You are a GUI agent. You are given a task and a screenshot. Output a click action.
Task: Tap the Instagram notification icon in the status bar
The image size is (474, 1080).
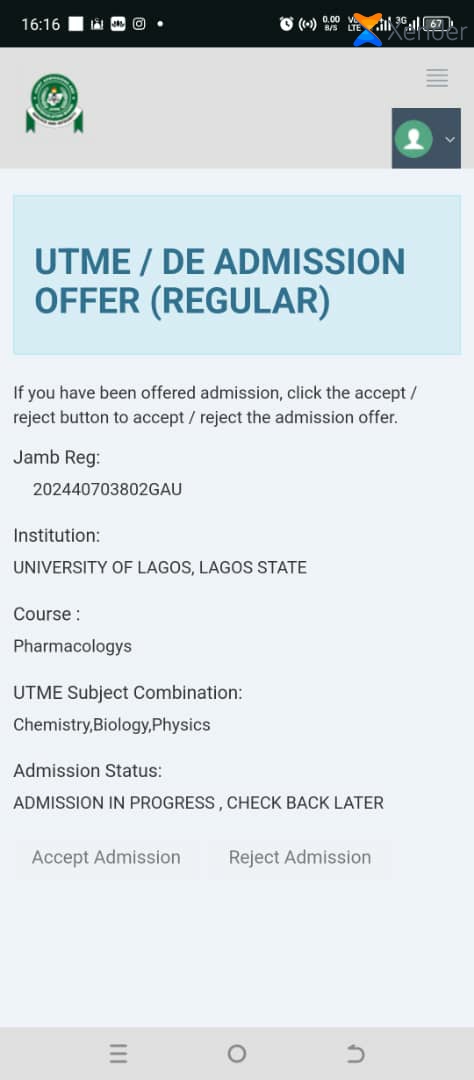pos(139,23)
